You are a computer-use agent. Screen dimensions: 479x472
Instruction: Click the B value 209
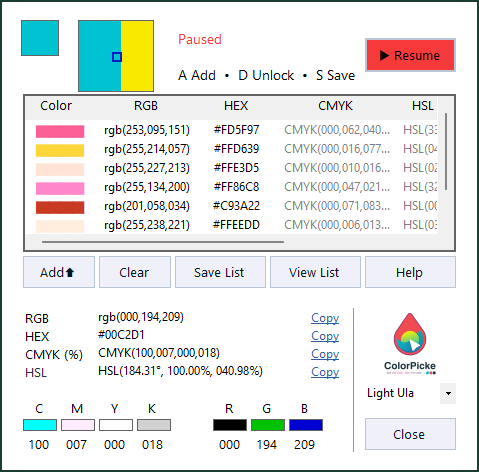tap(304, 445)
